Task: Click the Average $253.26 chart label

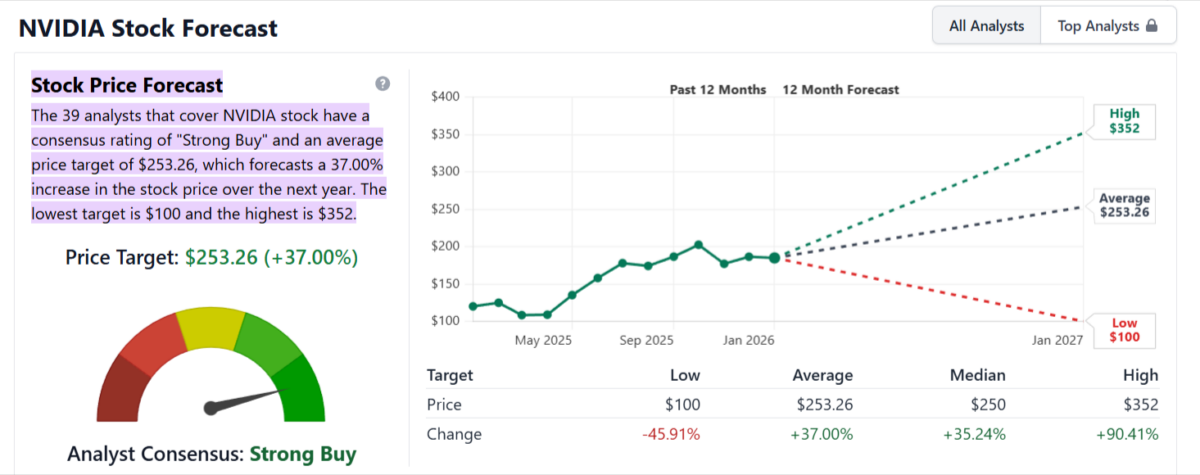Action: (1124, 205)
